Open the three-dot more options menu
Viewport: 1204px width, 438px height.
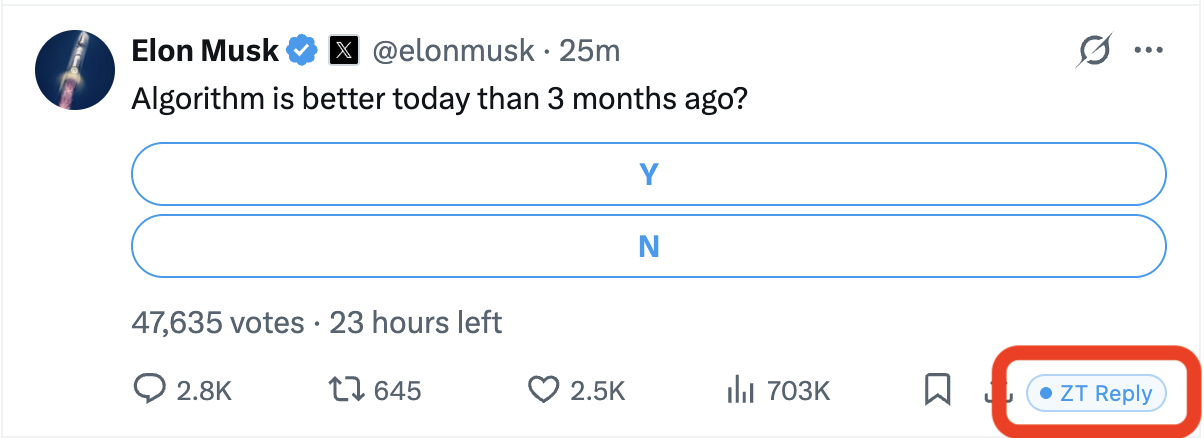pos(1148,51)
